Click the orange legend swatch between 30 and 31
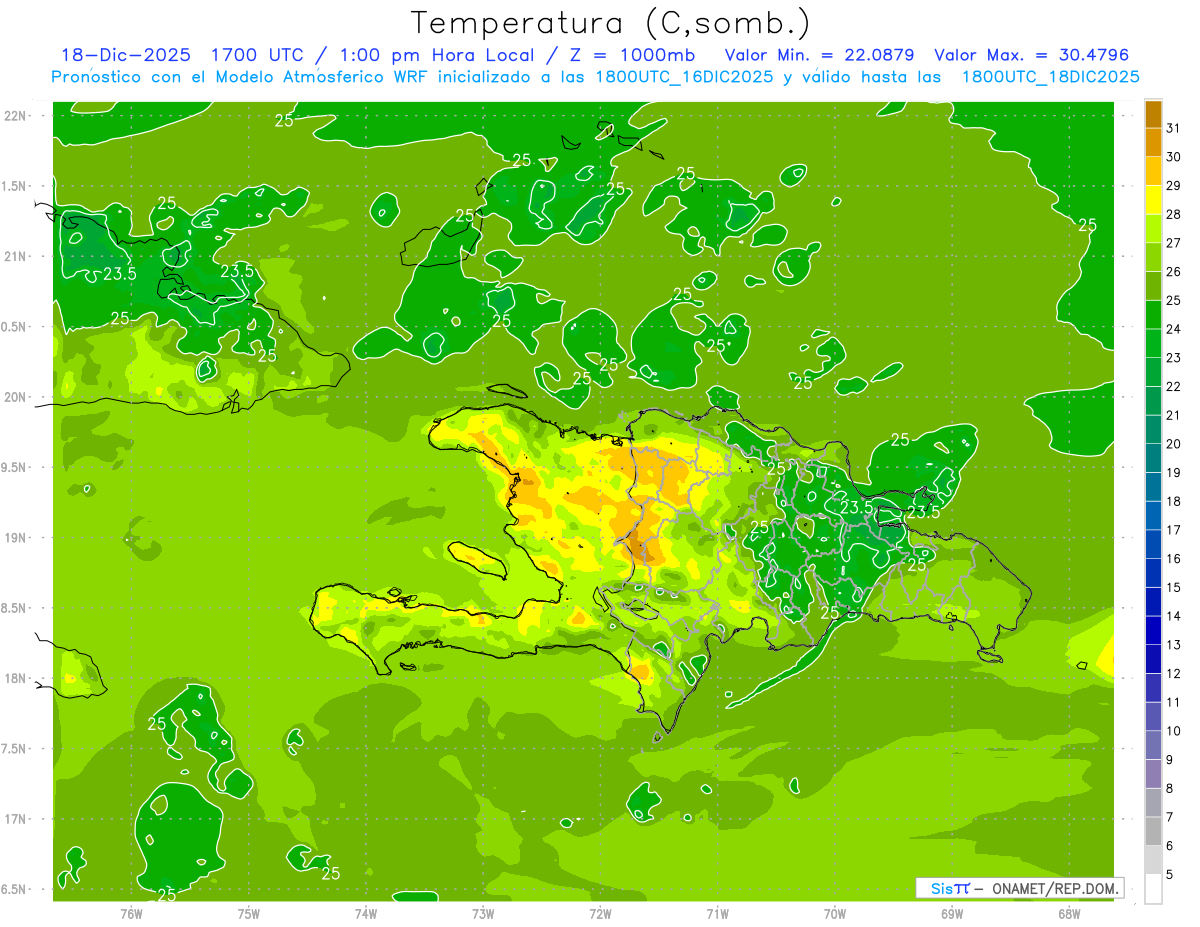 click(x=1153, y=142)
